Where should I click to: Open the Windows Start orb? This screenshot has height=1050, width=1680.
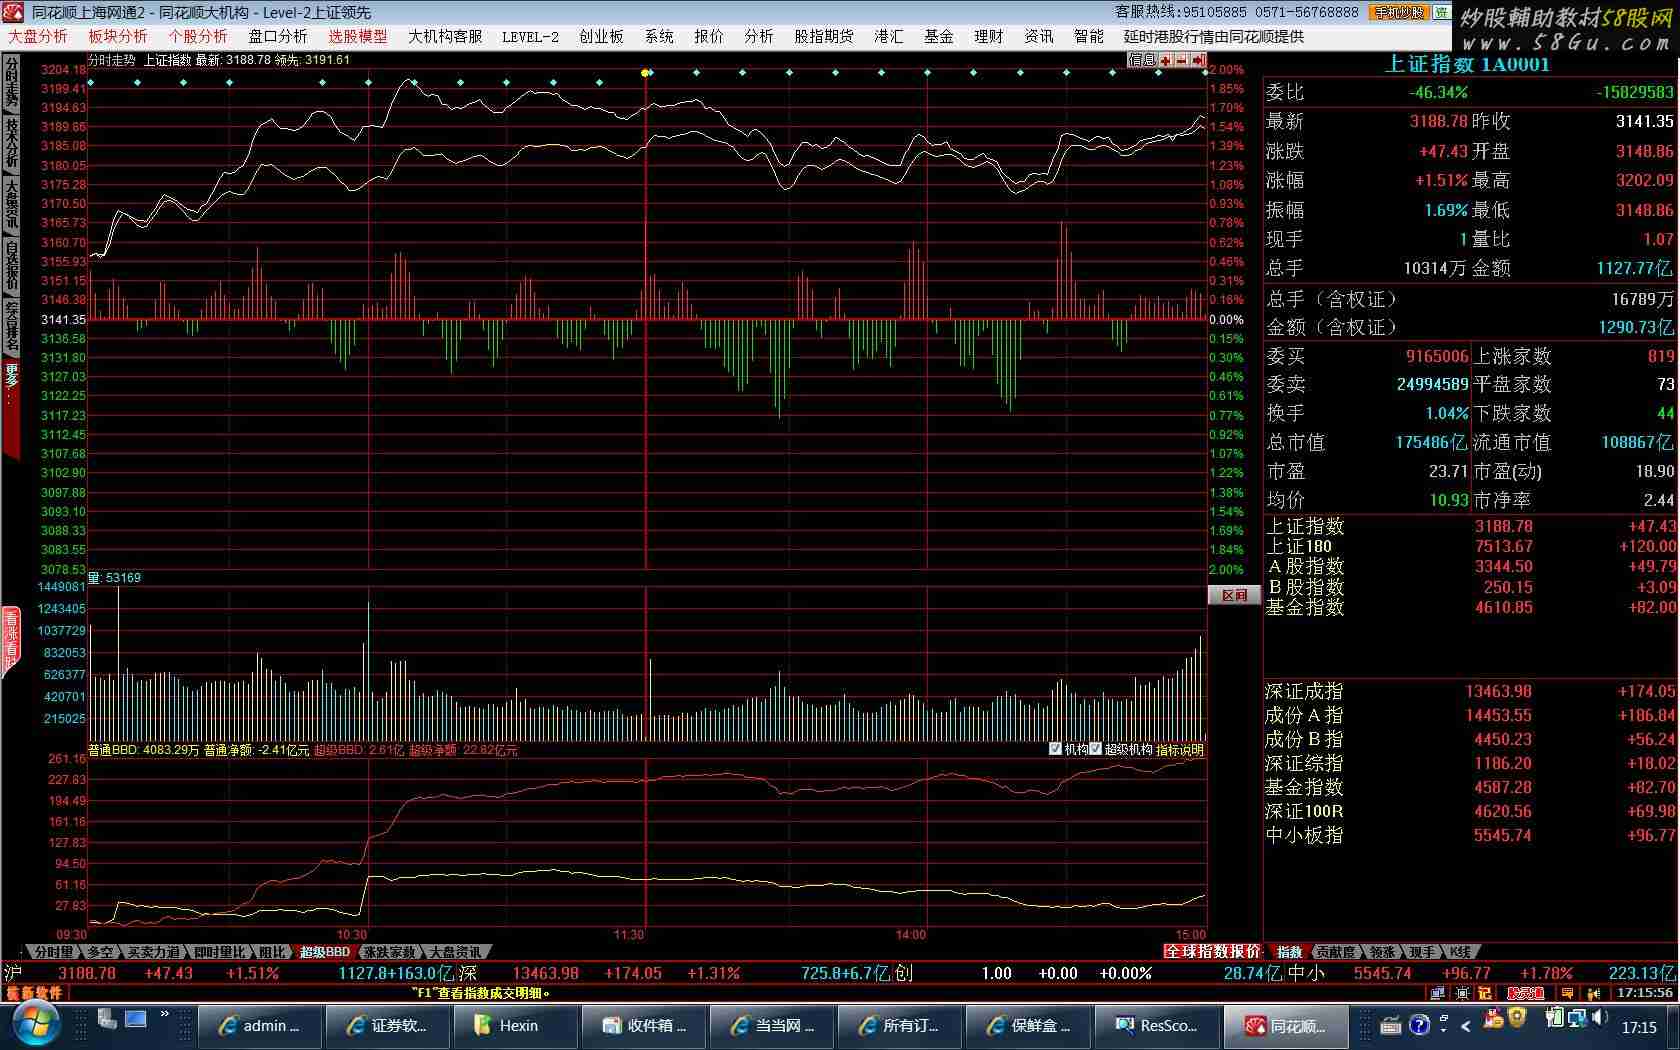coord(37,1025)
